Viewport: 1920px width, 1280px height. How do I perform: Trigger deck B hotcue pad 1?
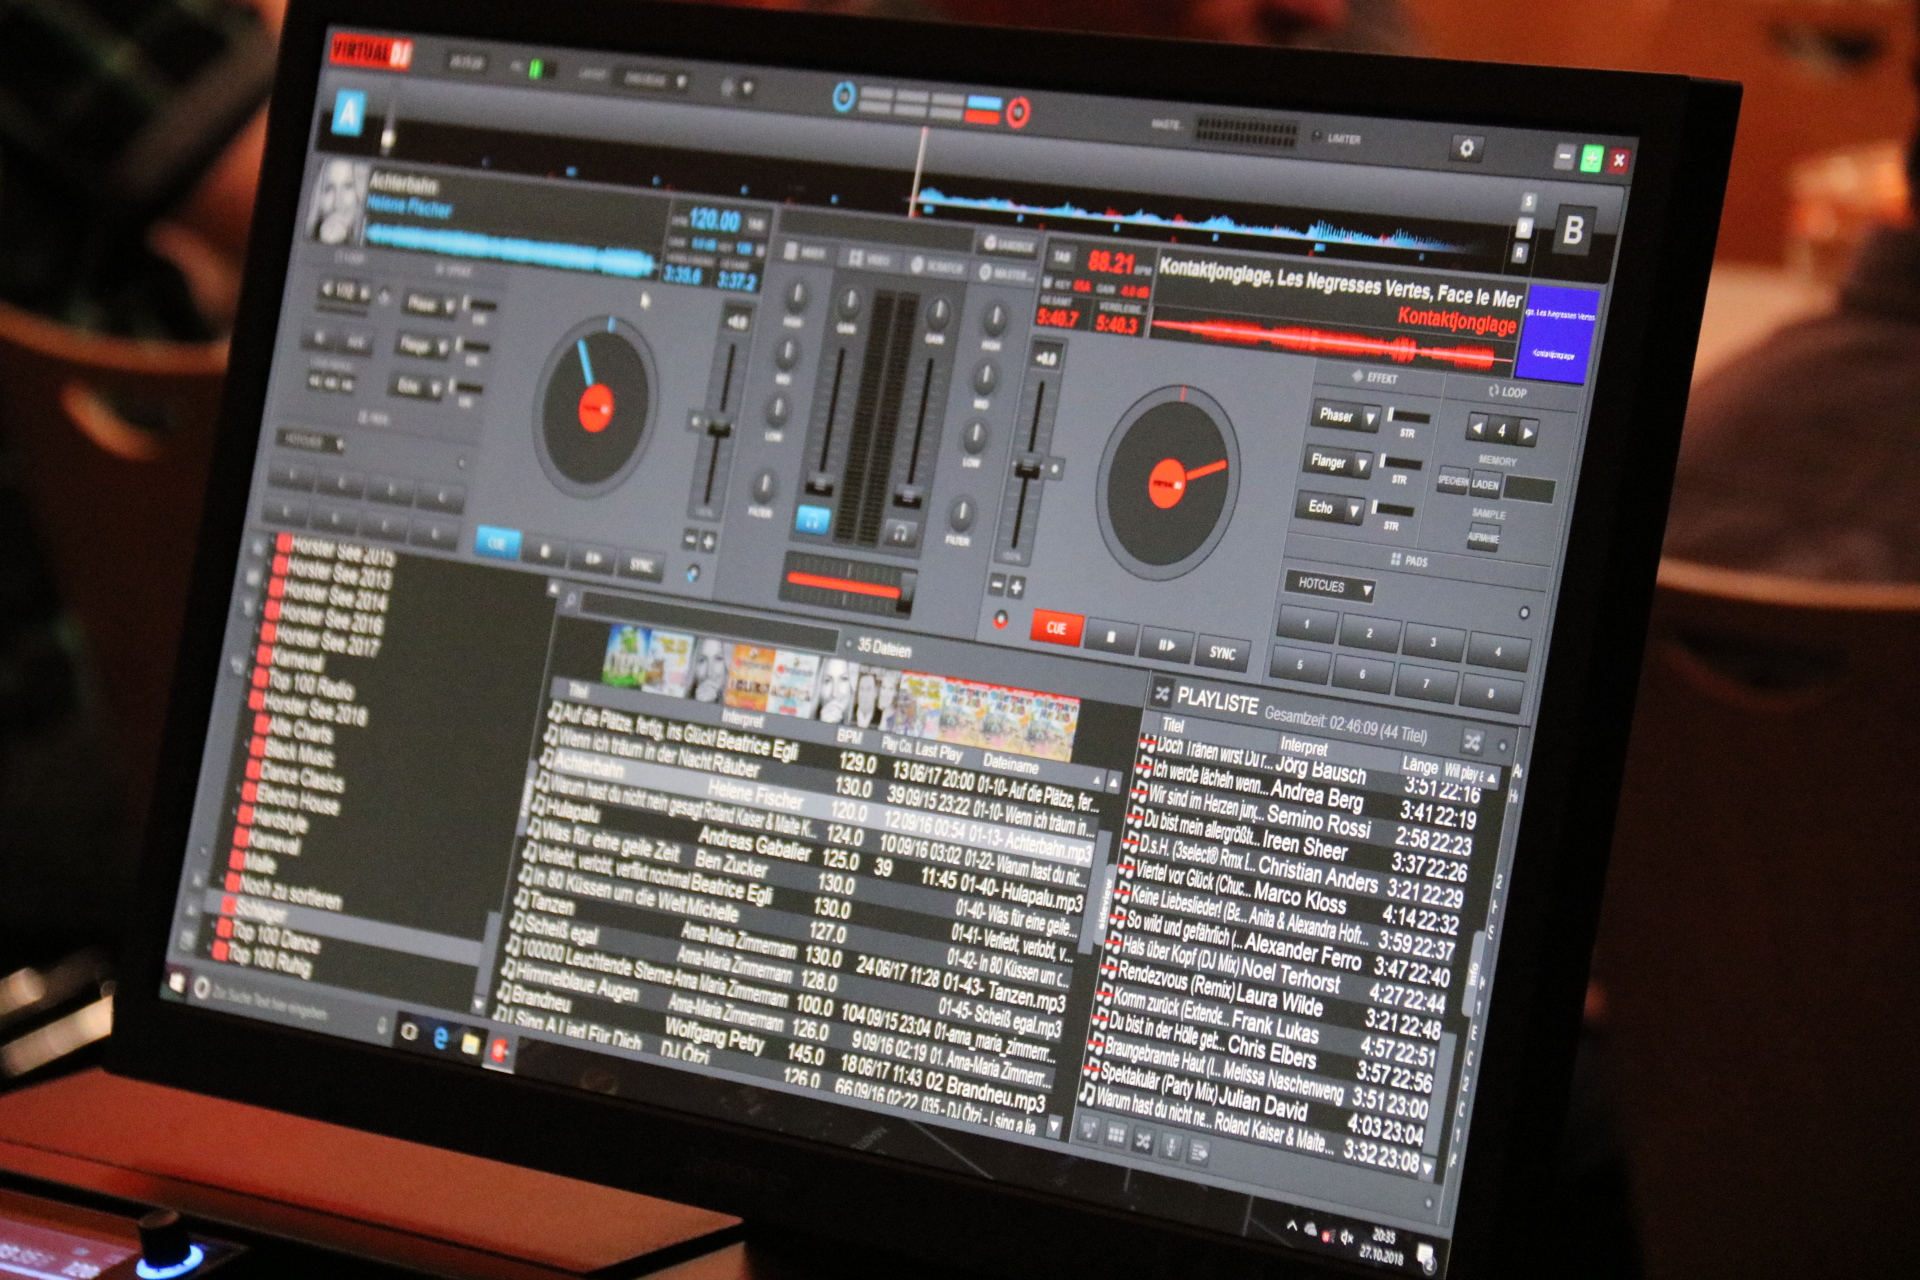click(x=1306, y=624)
